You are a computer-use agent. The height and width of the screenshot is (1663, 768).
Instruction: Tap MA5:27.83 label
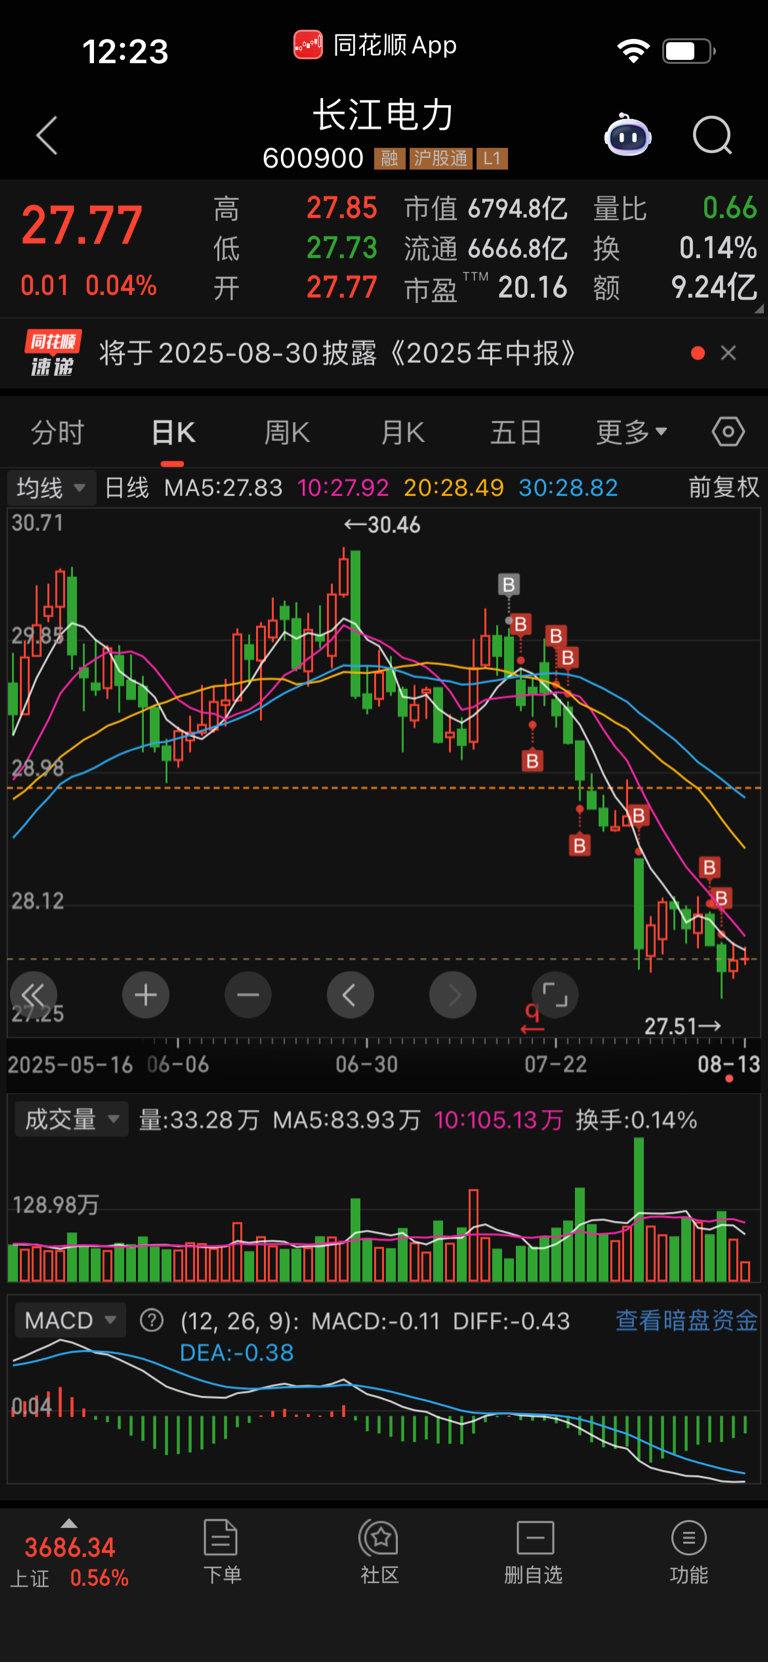tap(223, 488)
